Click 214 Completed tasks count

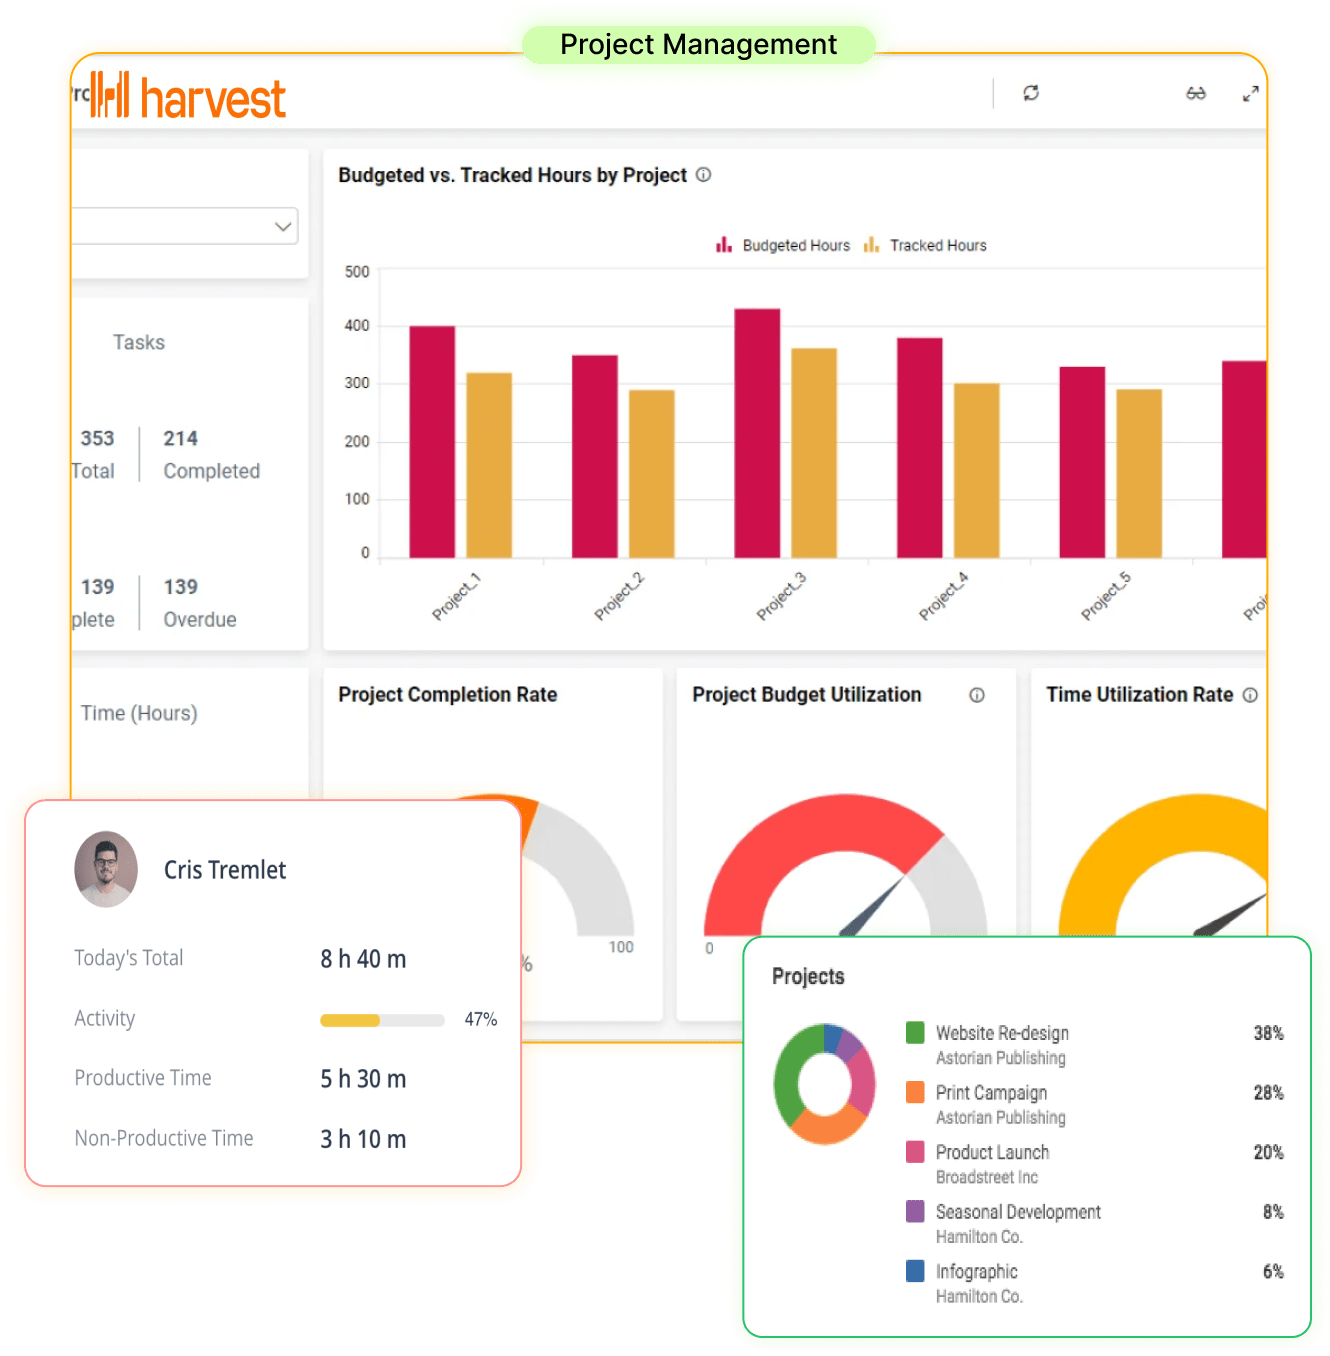pos(181,438)
